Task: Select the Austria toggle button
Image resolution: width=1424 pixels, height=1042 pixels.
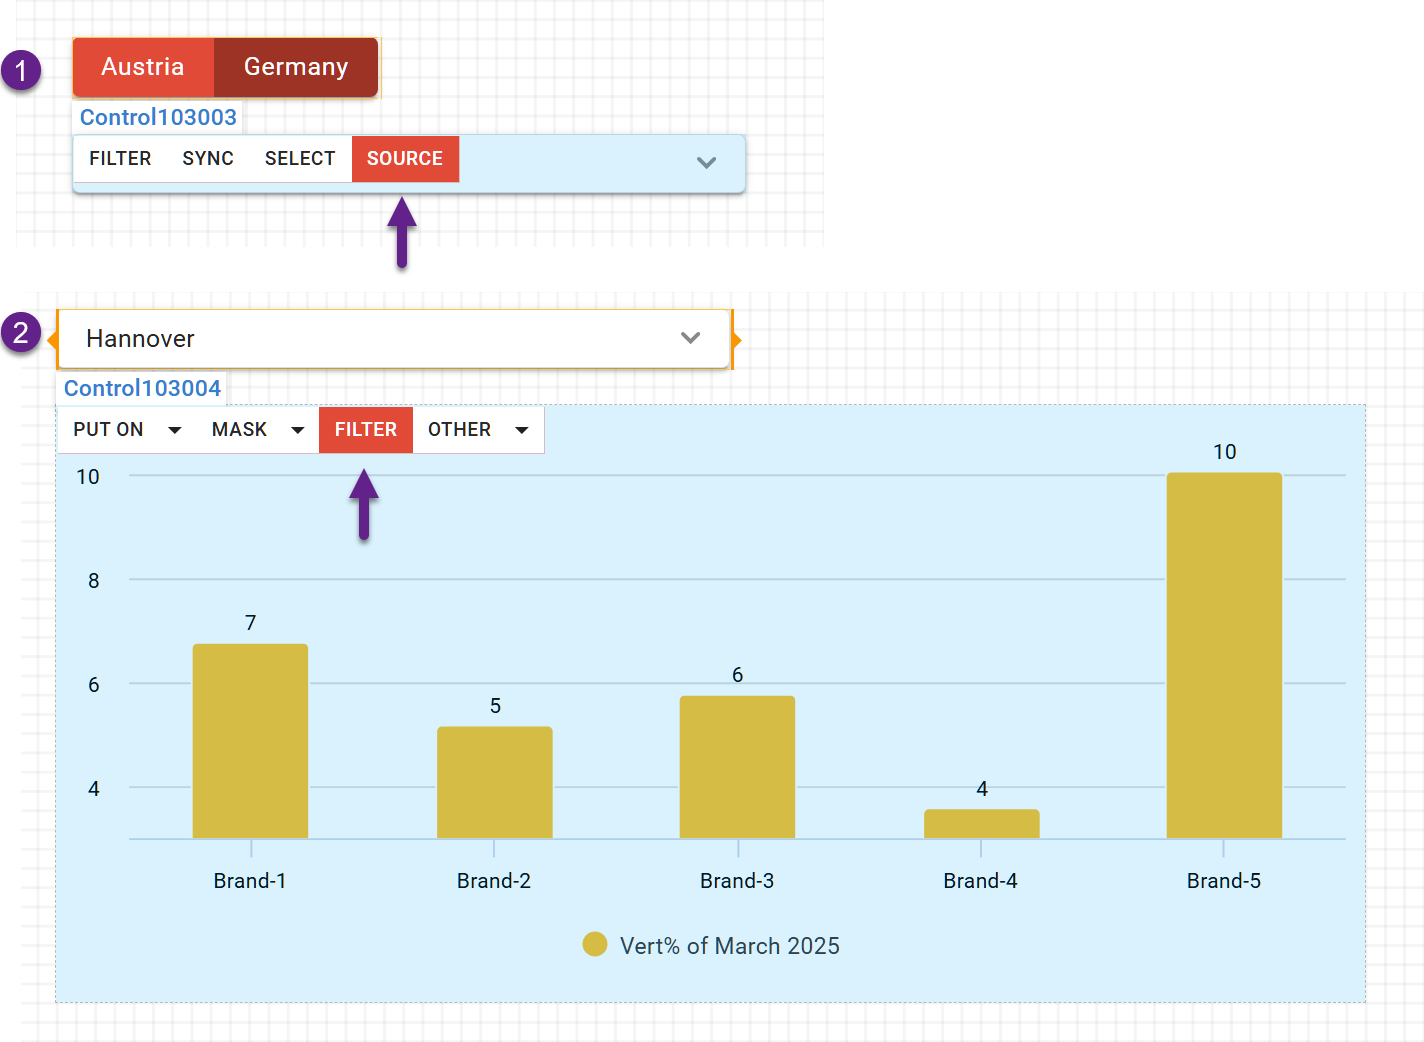Action: click(x=143, y=67)
